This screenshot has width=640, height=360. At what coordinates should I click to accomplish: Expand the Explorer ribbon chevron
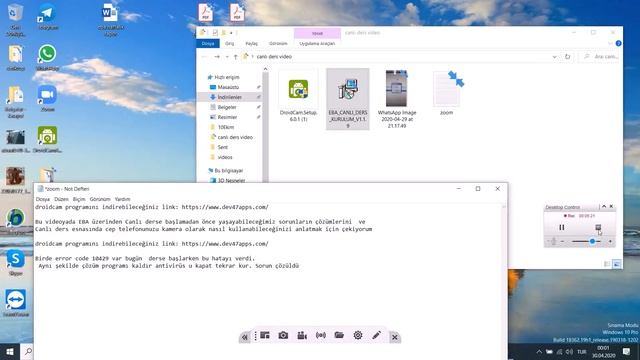coord(610,43)
